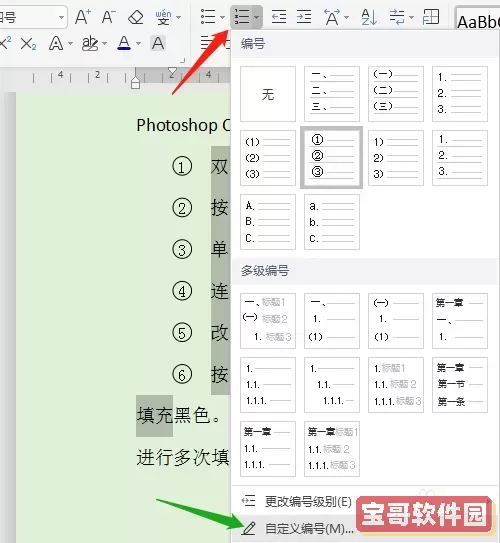Choose multilevel 1. 1.1. 标题 heading style

(x=396, y=385)
